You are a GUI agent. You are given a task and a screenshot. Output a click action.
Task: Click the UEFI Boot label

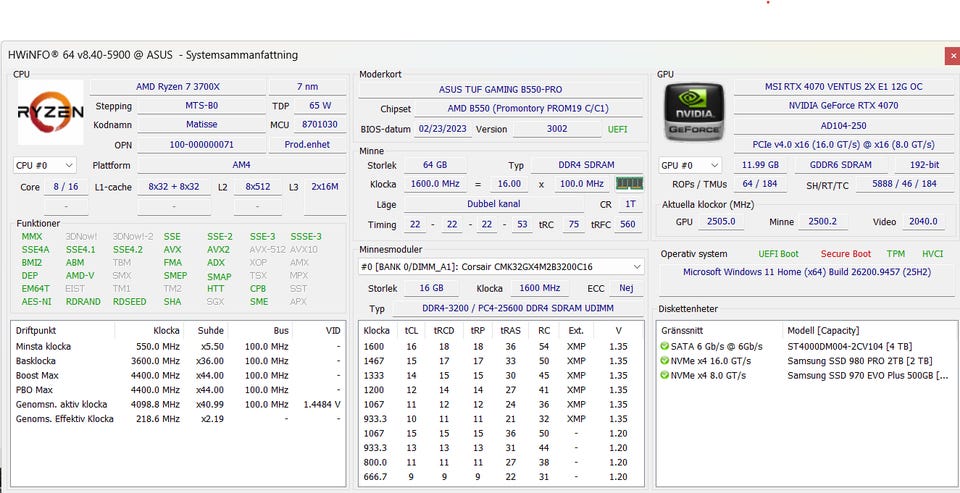778,254
